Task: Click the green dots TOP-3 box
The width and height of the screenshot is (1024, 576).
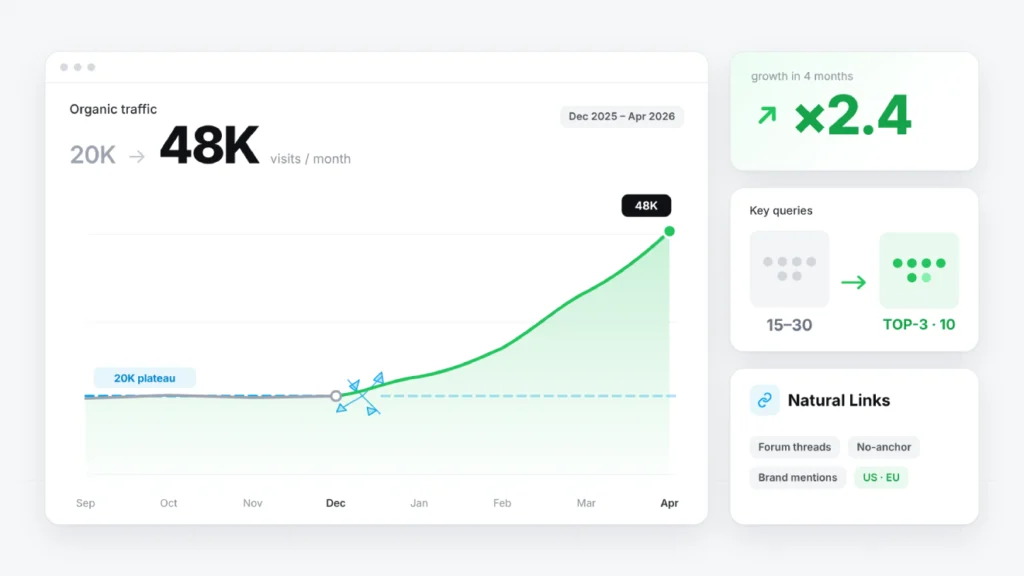Action: (x=919, y=270)
